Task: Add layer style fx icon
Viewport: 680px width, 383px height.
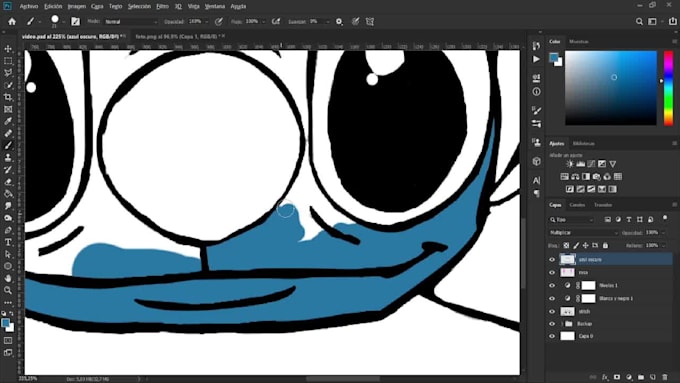Action: [x=605, y=377]
